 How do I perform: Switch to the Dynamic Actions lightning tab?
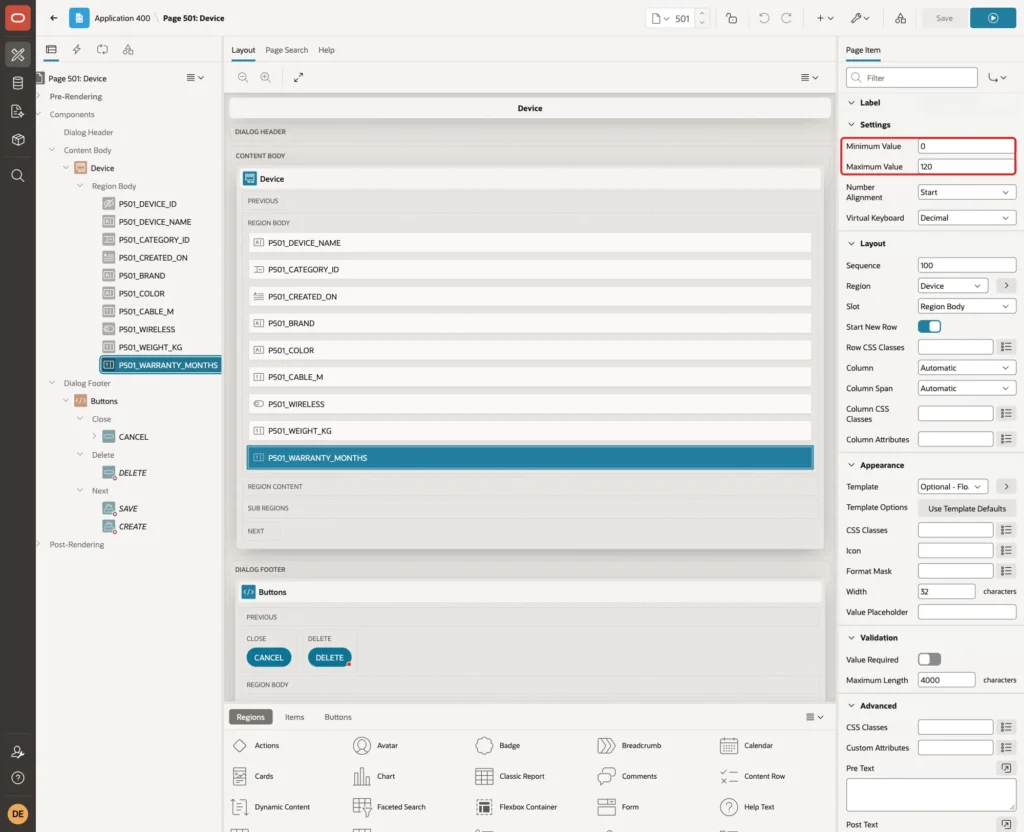coord(76,50)
